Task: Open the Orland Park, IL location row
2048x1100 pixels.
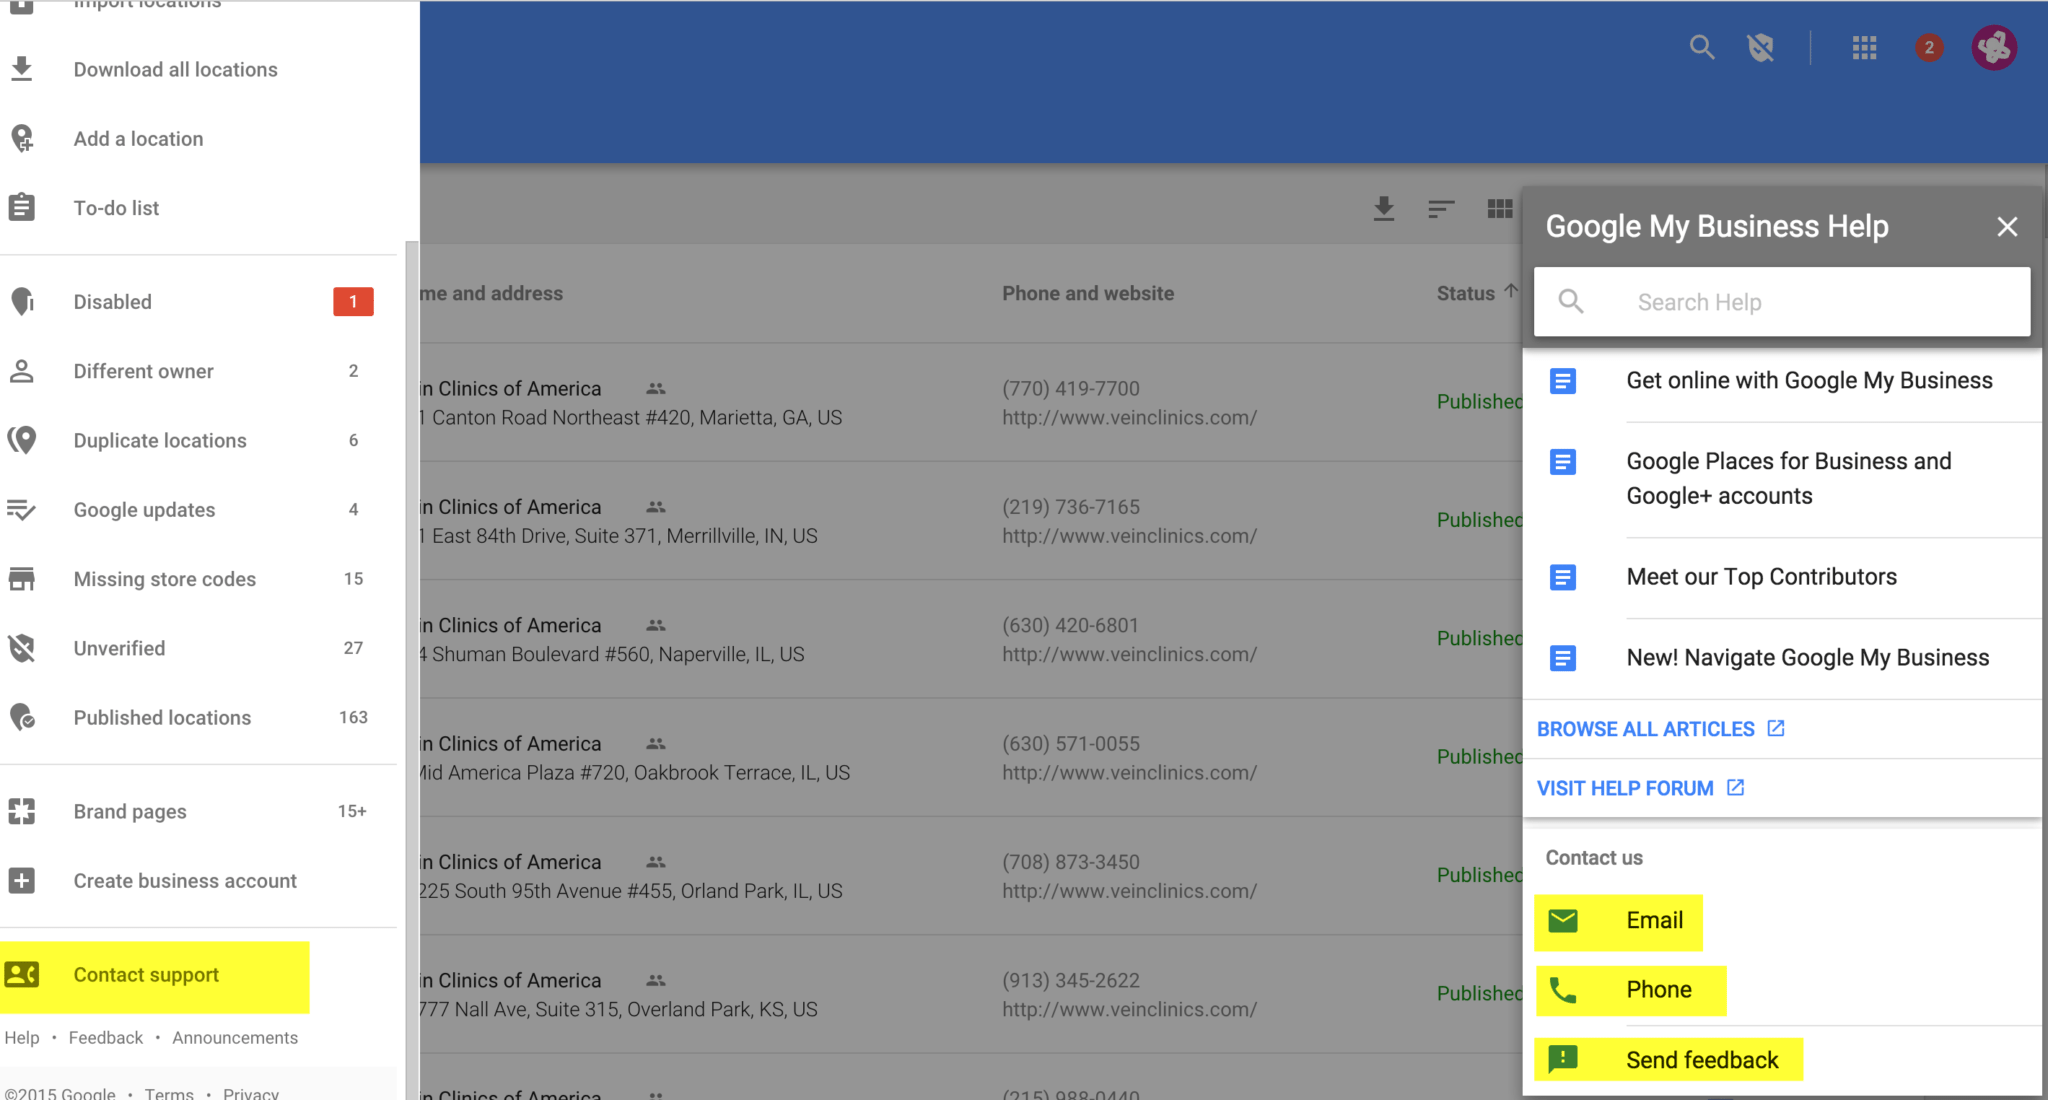Action: tap(970, 876)
